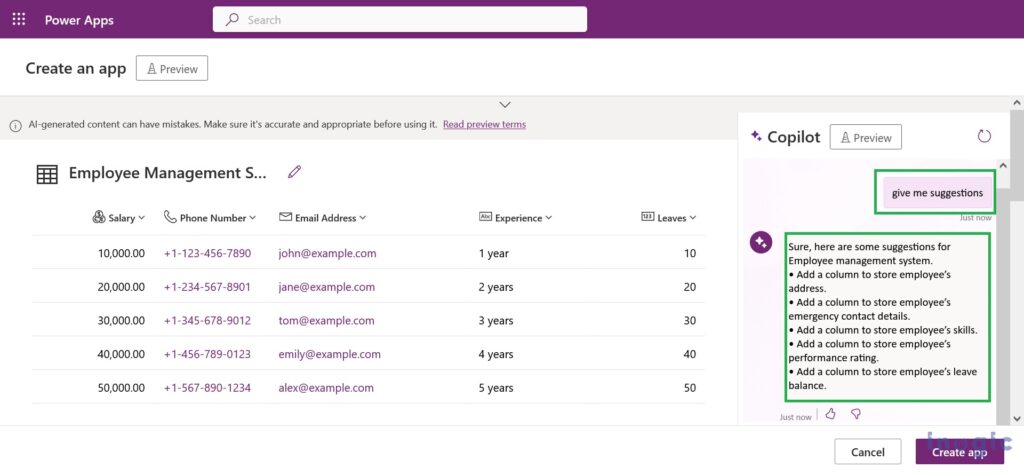Click the Cancel button
Image resolution: width=1024 pixels, height=476 pixels.
click(x=868, y=452)
